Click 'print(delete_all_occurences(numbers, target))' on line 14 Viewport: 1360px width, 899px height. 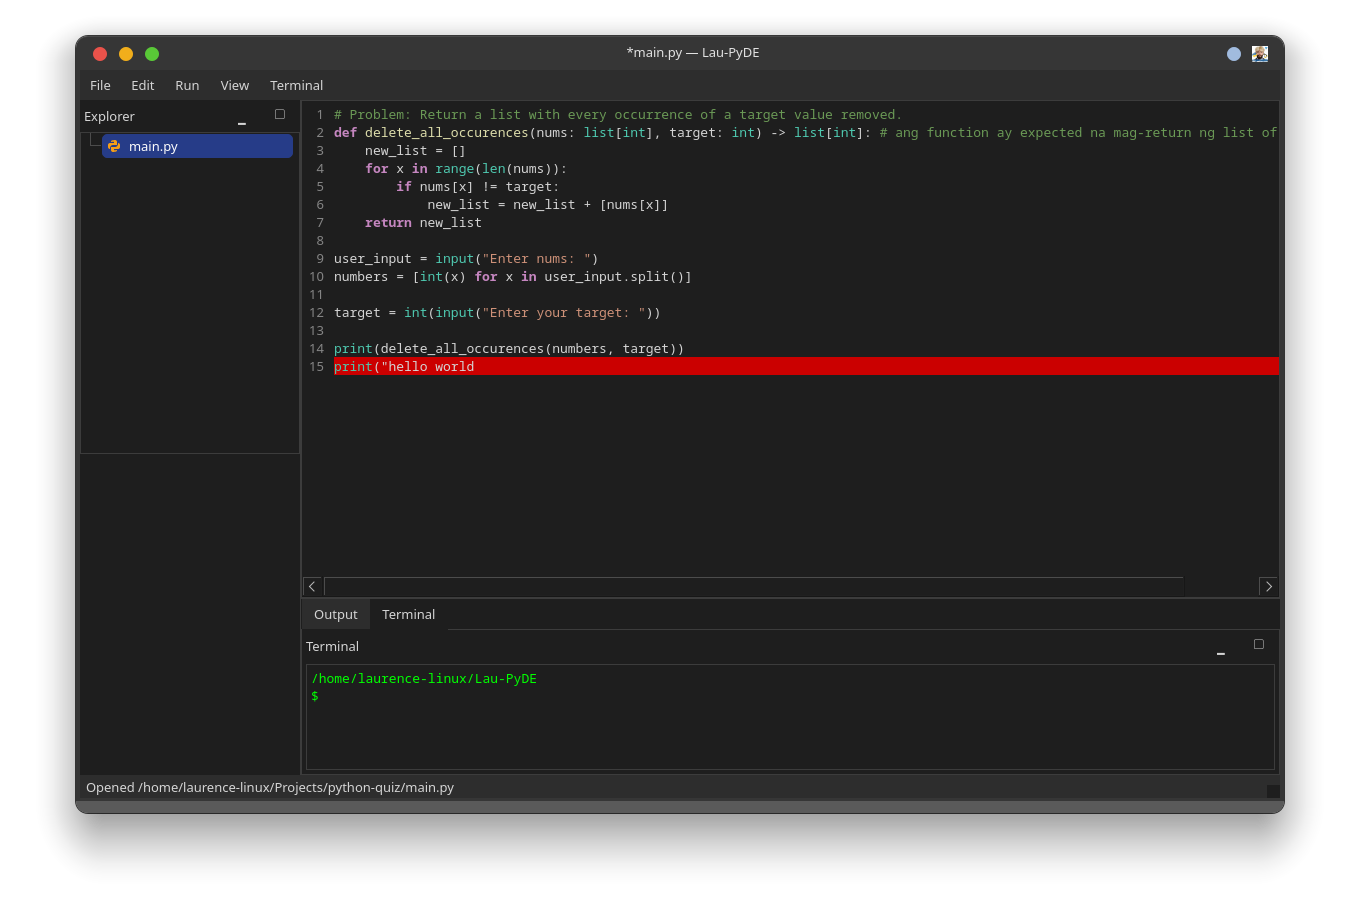coord(509,349)
